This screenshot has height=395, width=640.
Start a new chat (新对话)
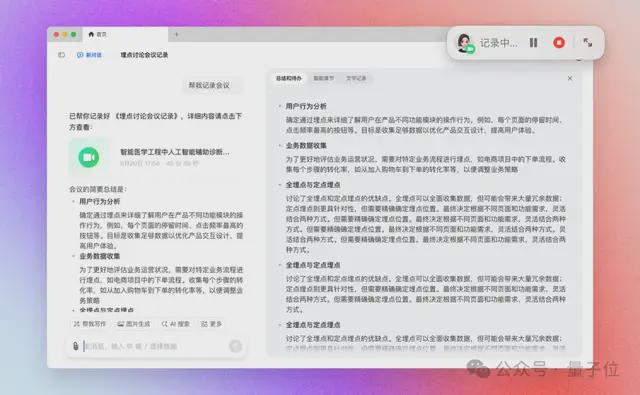[x=89, y=55]
